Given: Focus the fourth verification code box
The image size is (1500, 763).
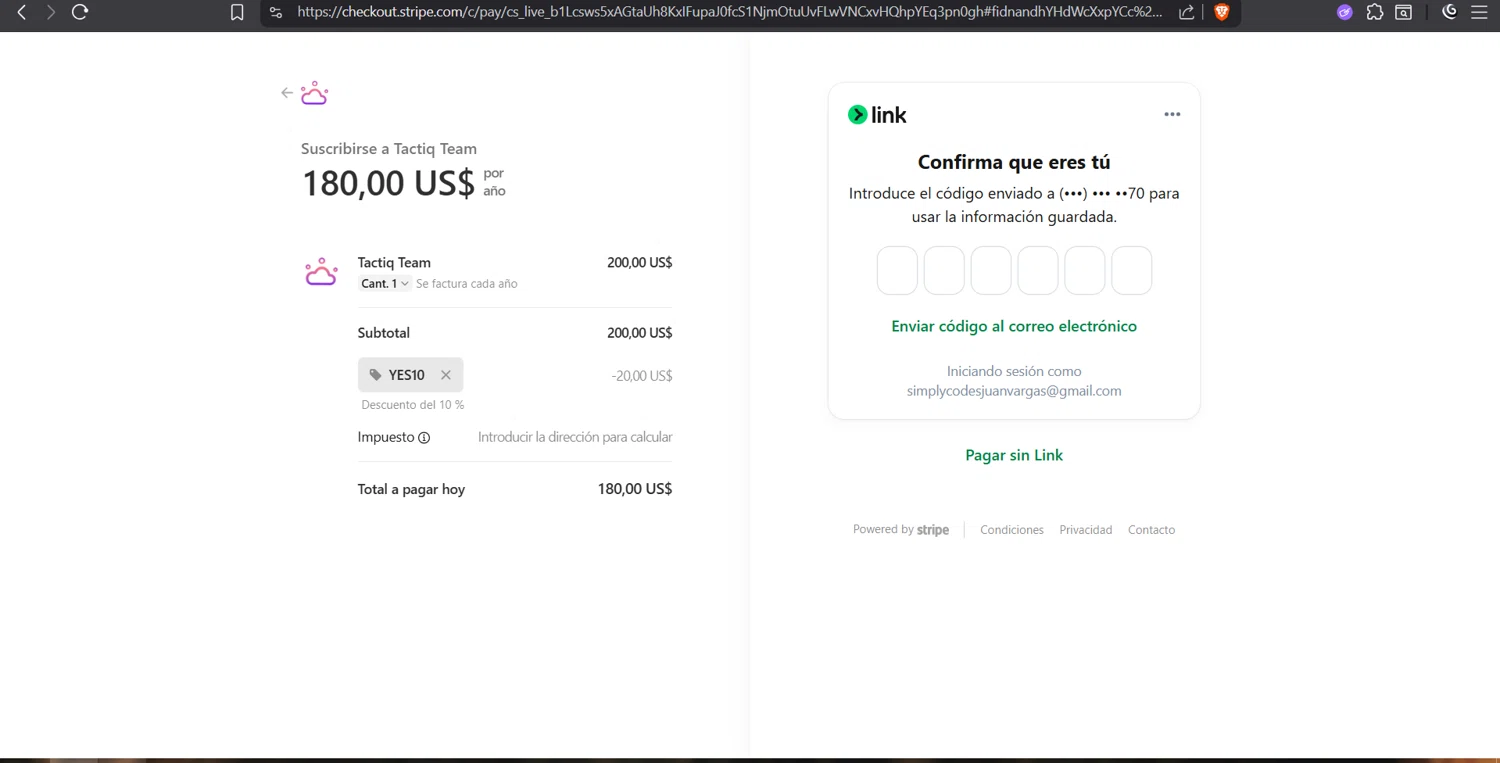Looking at the screenshot, I should (1038, 271).
